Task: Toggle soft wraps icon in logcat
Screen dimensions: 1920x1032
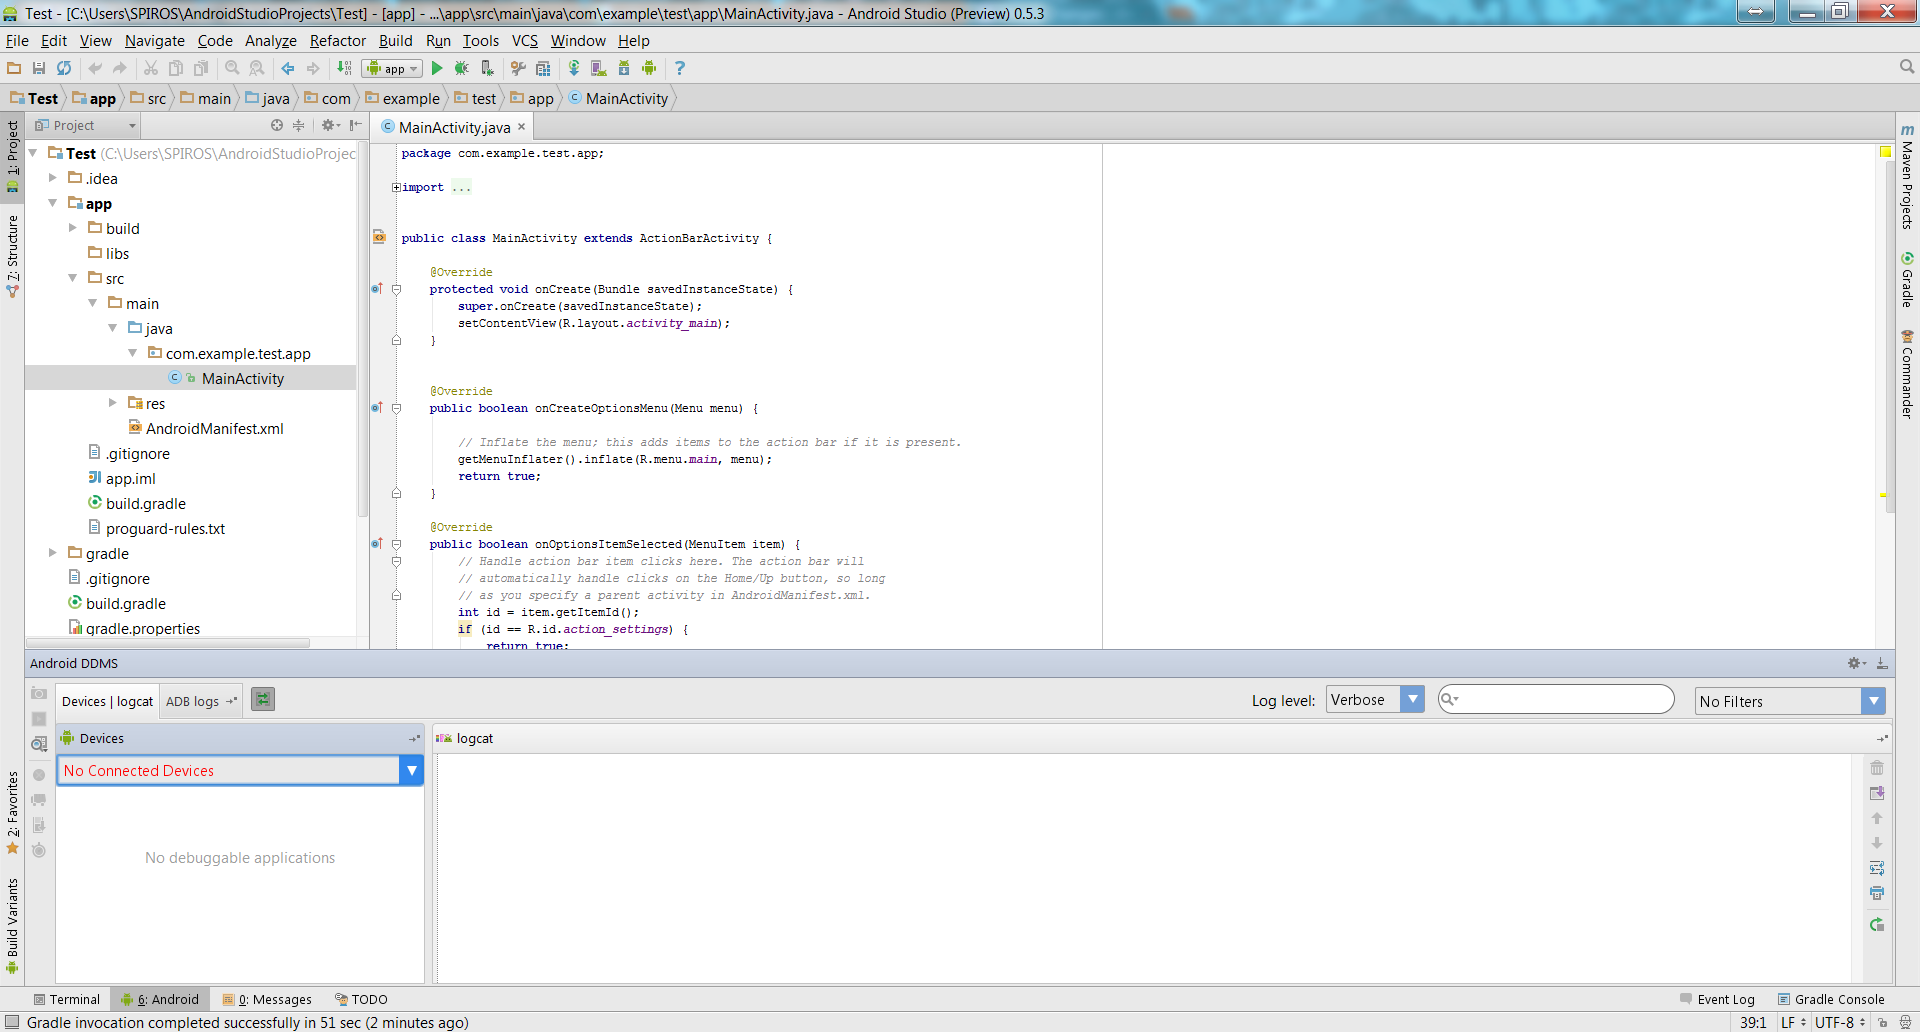Action: tap(1877, 868)
